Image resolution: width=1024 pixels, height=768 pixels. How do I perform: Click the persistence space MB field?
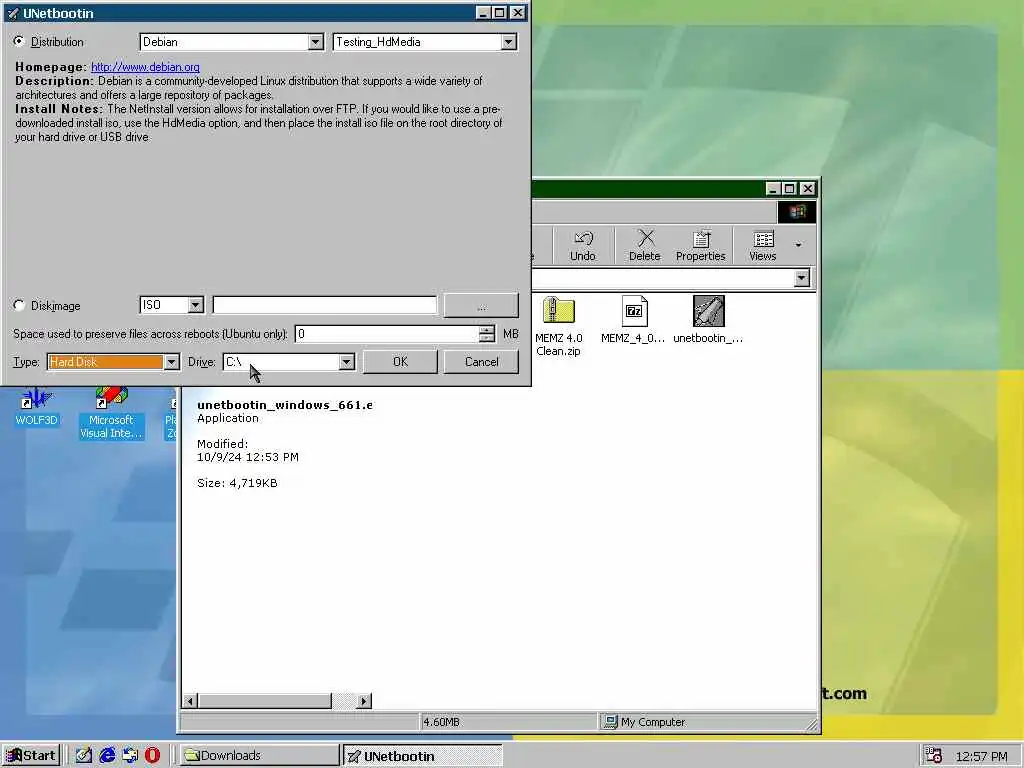pos(388,334)
